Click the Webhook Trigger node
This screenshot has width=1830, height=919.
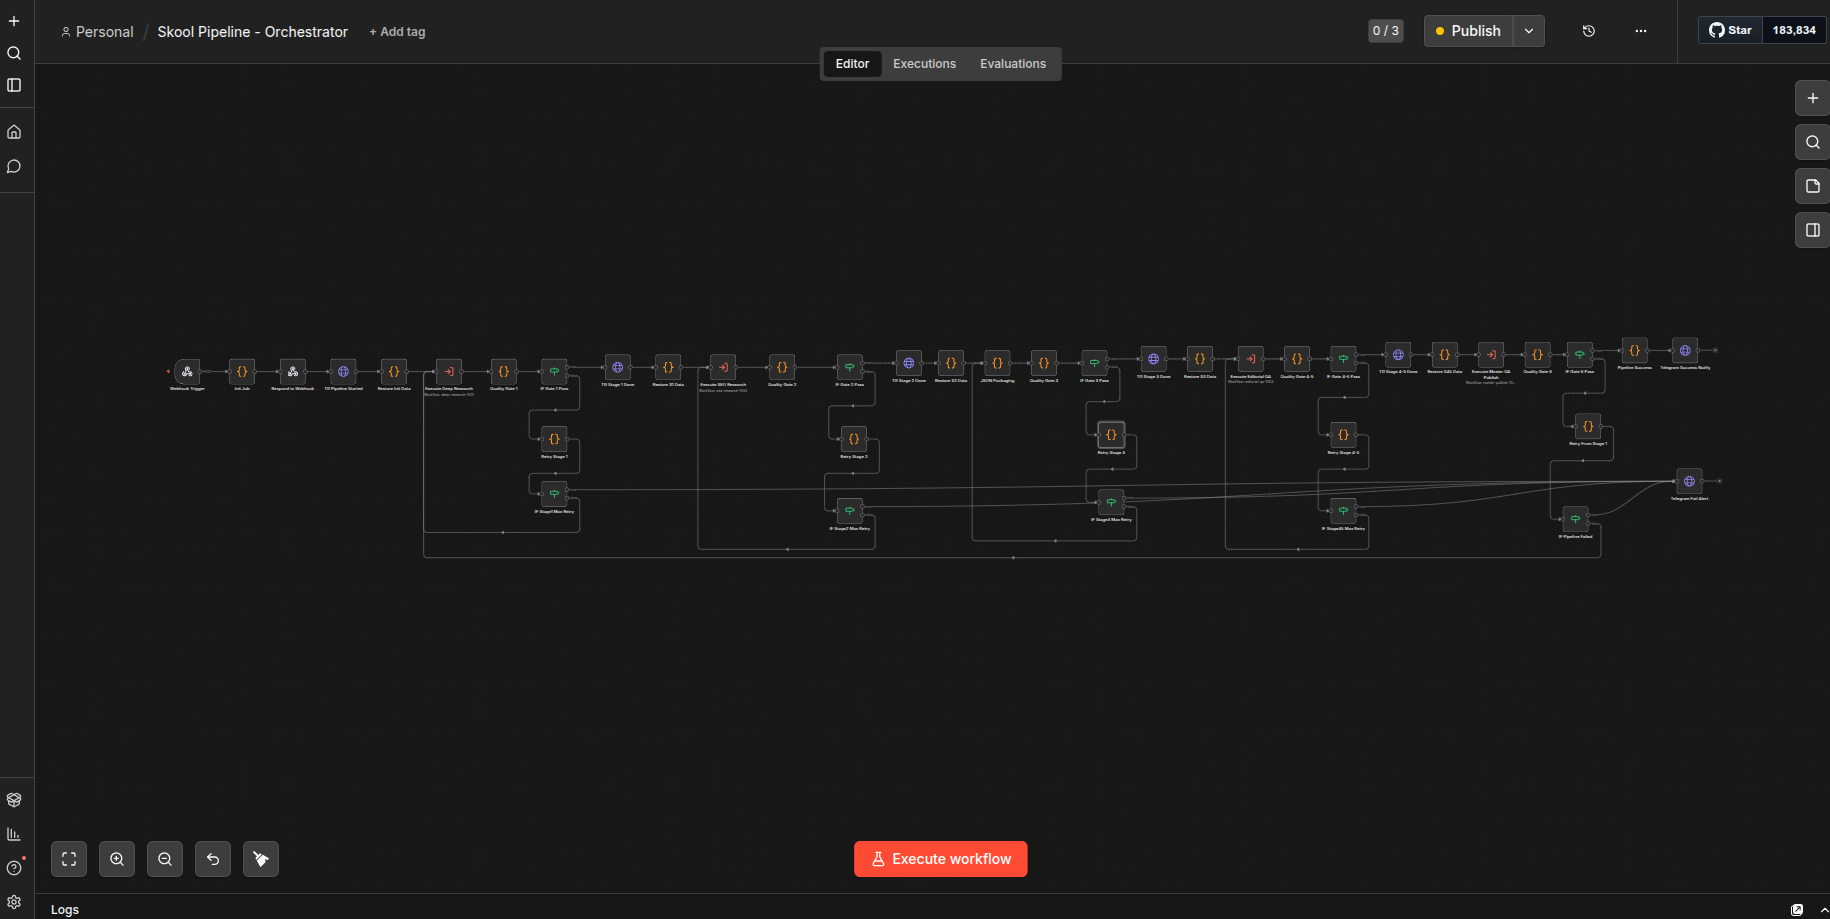pos(187,372)
